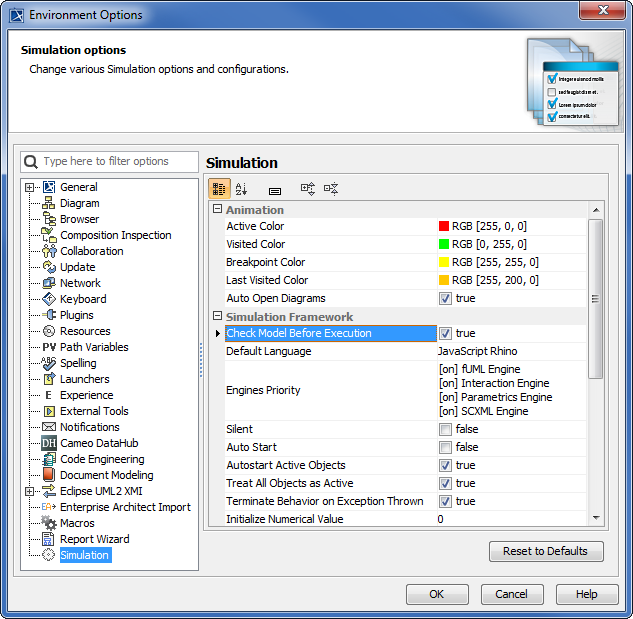This screenshot has height=619, width=633.
Task: Click the Plugins plug icon
Action: (x=49, y=315)
